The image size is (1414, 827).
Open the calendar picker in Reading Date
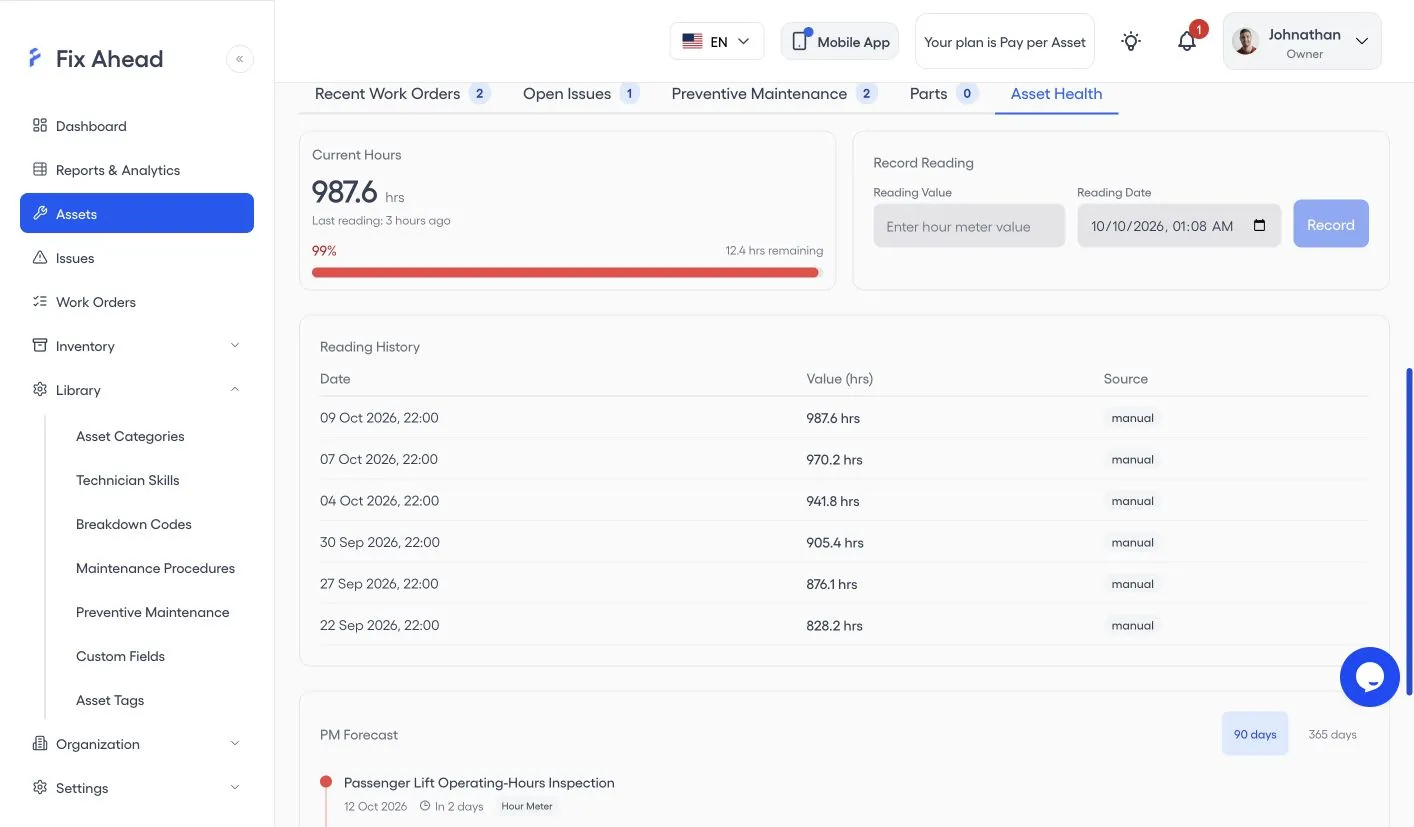tap(1260, 226)
